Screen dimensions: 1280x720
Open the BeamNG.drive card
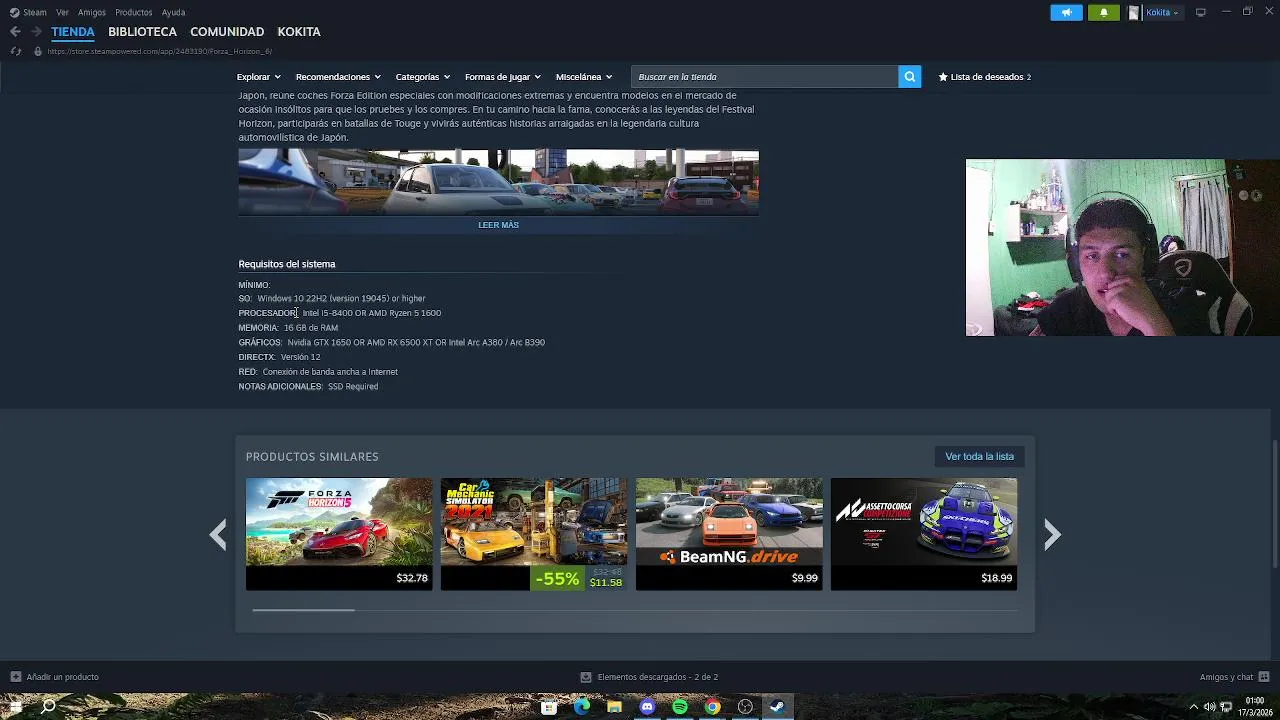click(x=729, y=533)
